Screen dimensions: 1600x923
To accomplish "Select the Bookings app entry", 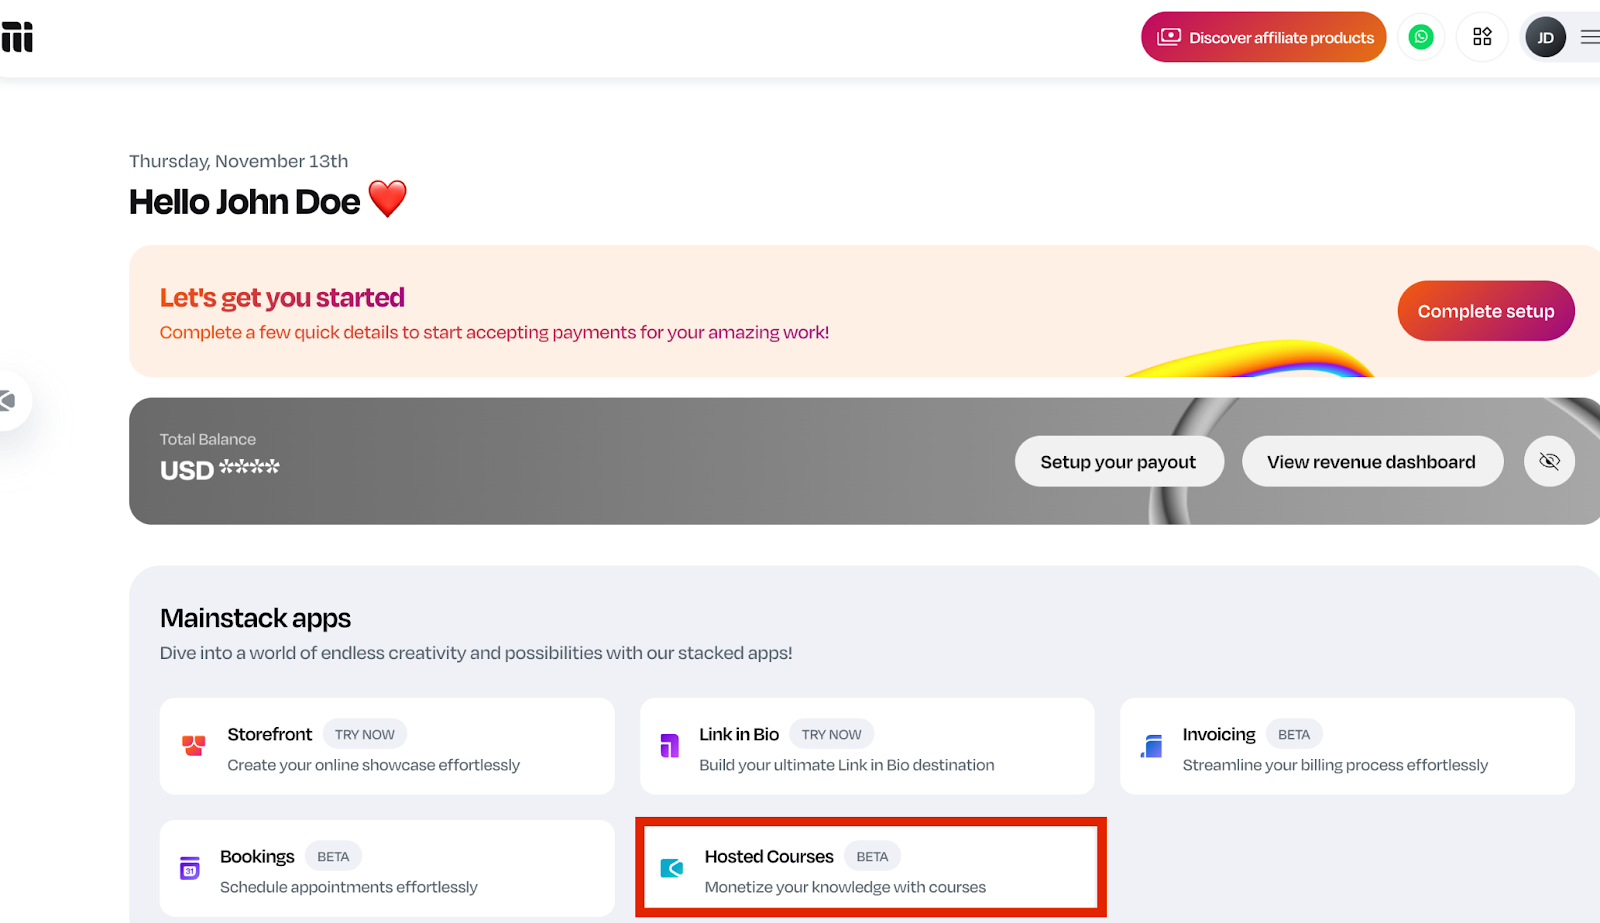I will click(x=387, y=867).
